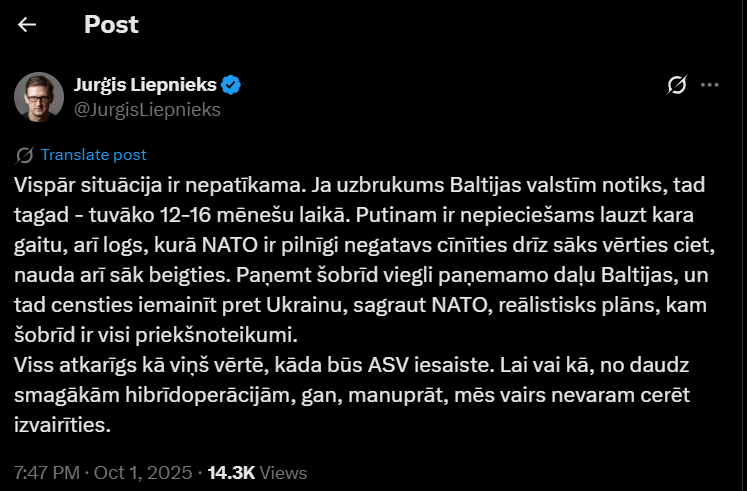Click the Translate post link

click(x=94, y=155)
